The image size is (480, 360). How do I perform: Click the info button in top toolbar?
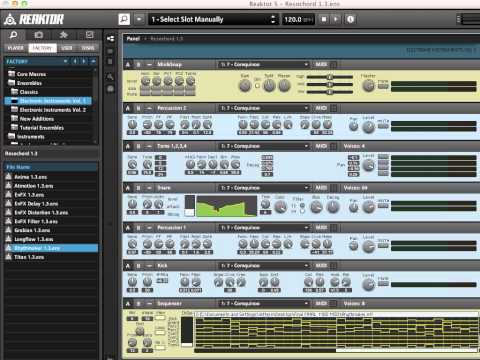coord(350,19)
